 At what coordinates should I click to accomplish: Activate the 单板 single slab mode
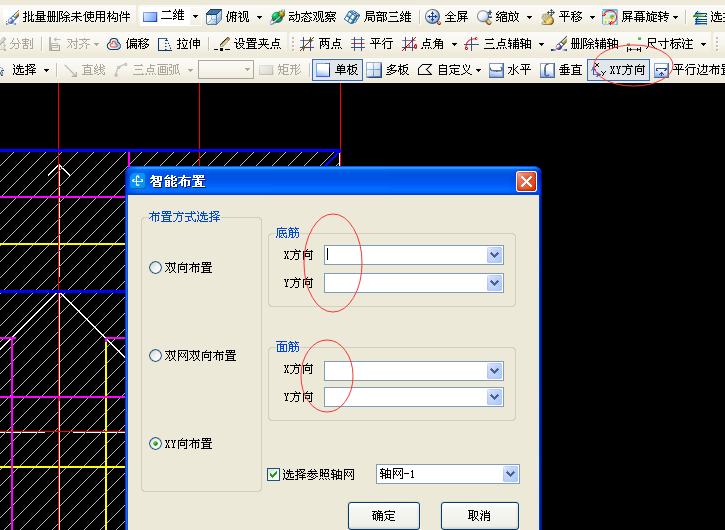click(337, 70)
